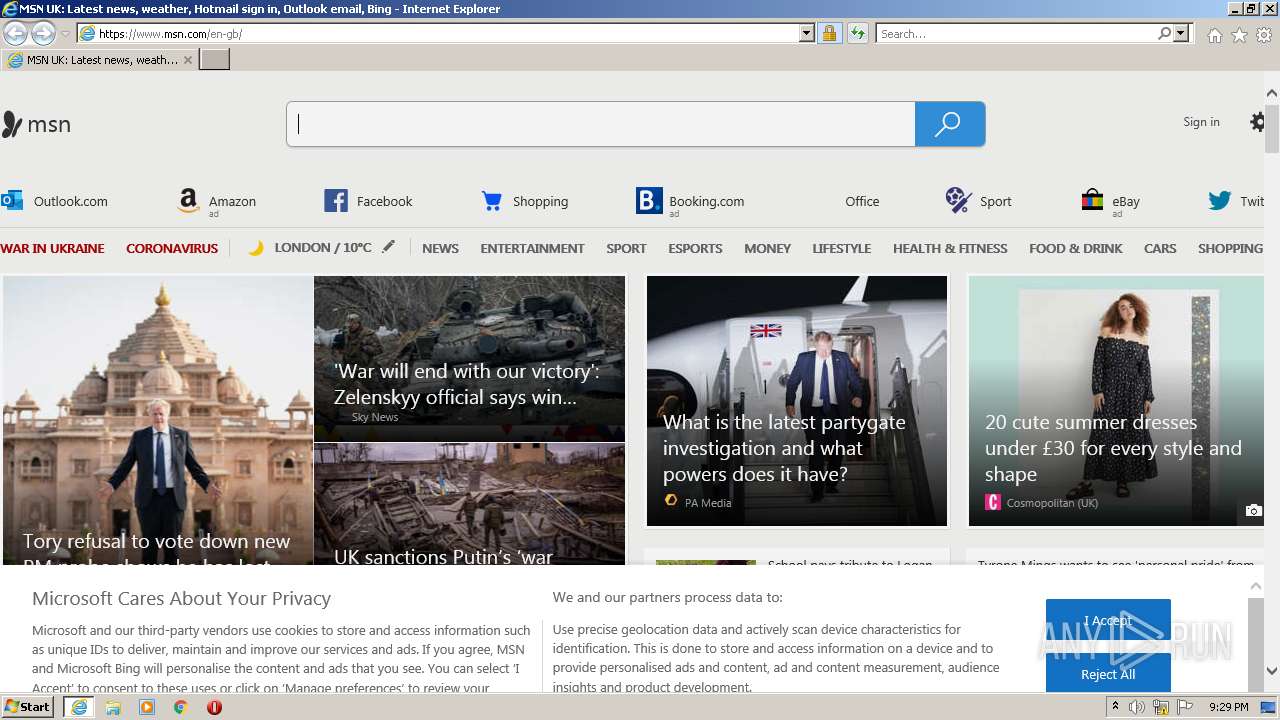Open the Amazon shortcut
The height and width of the screenshot is (720, 1280).
[x=217, y=202]
